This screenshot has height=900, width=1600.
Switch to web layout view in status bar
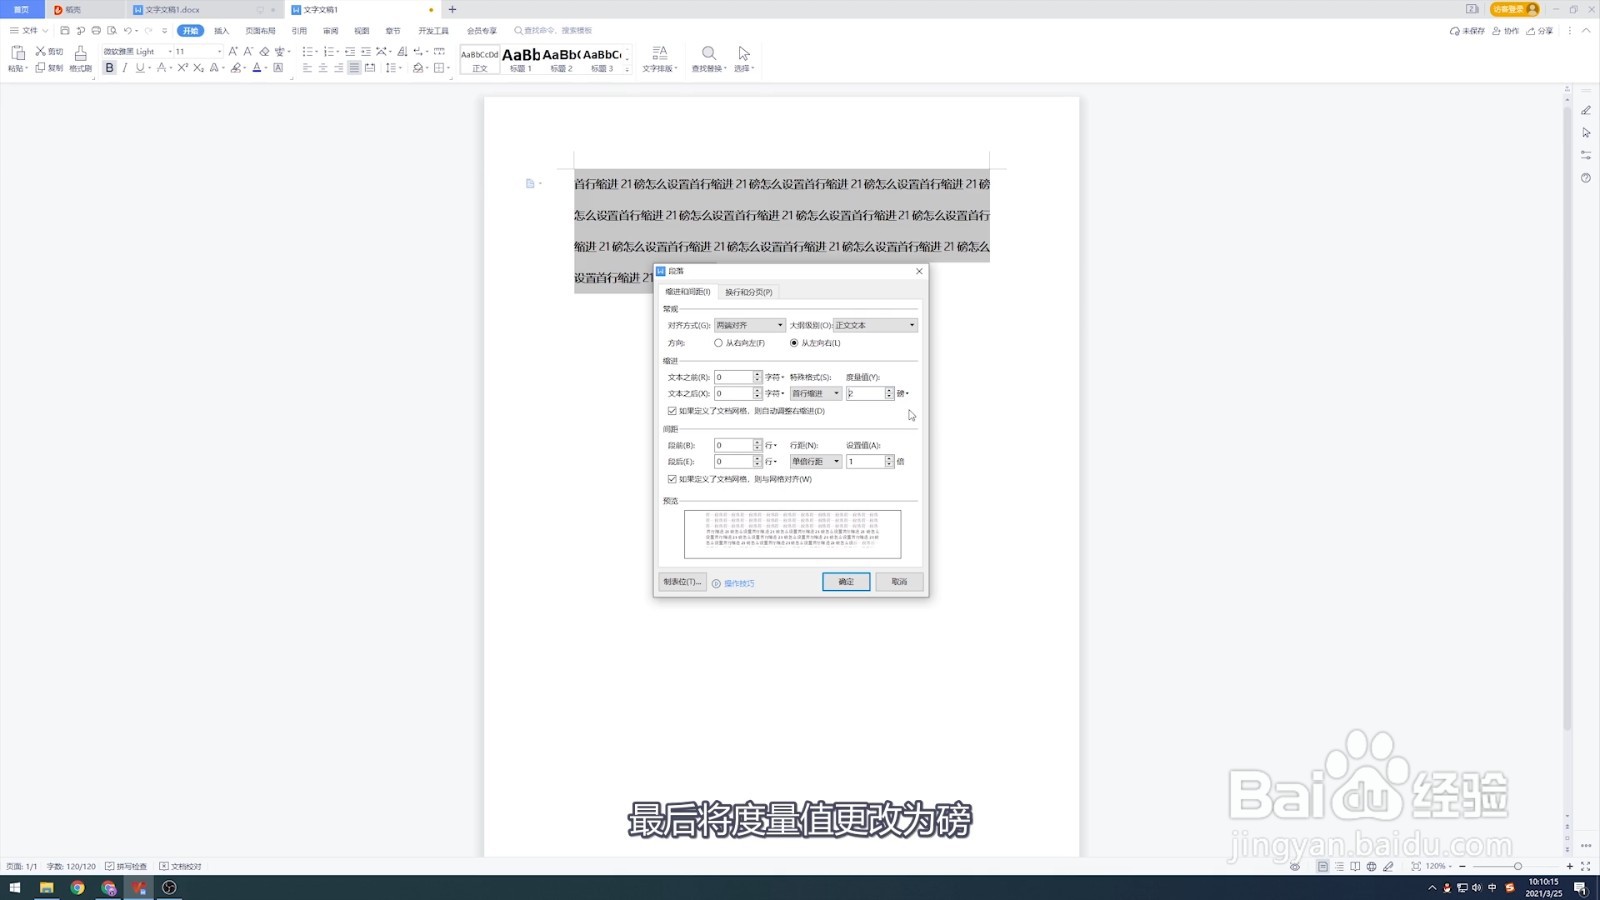click(1371, 866)
